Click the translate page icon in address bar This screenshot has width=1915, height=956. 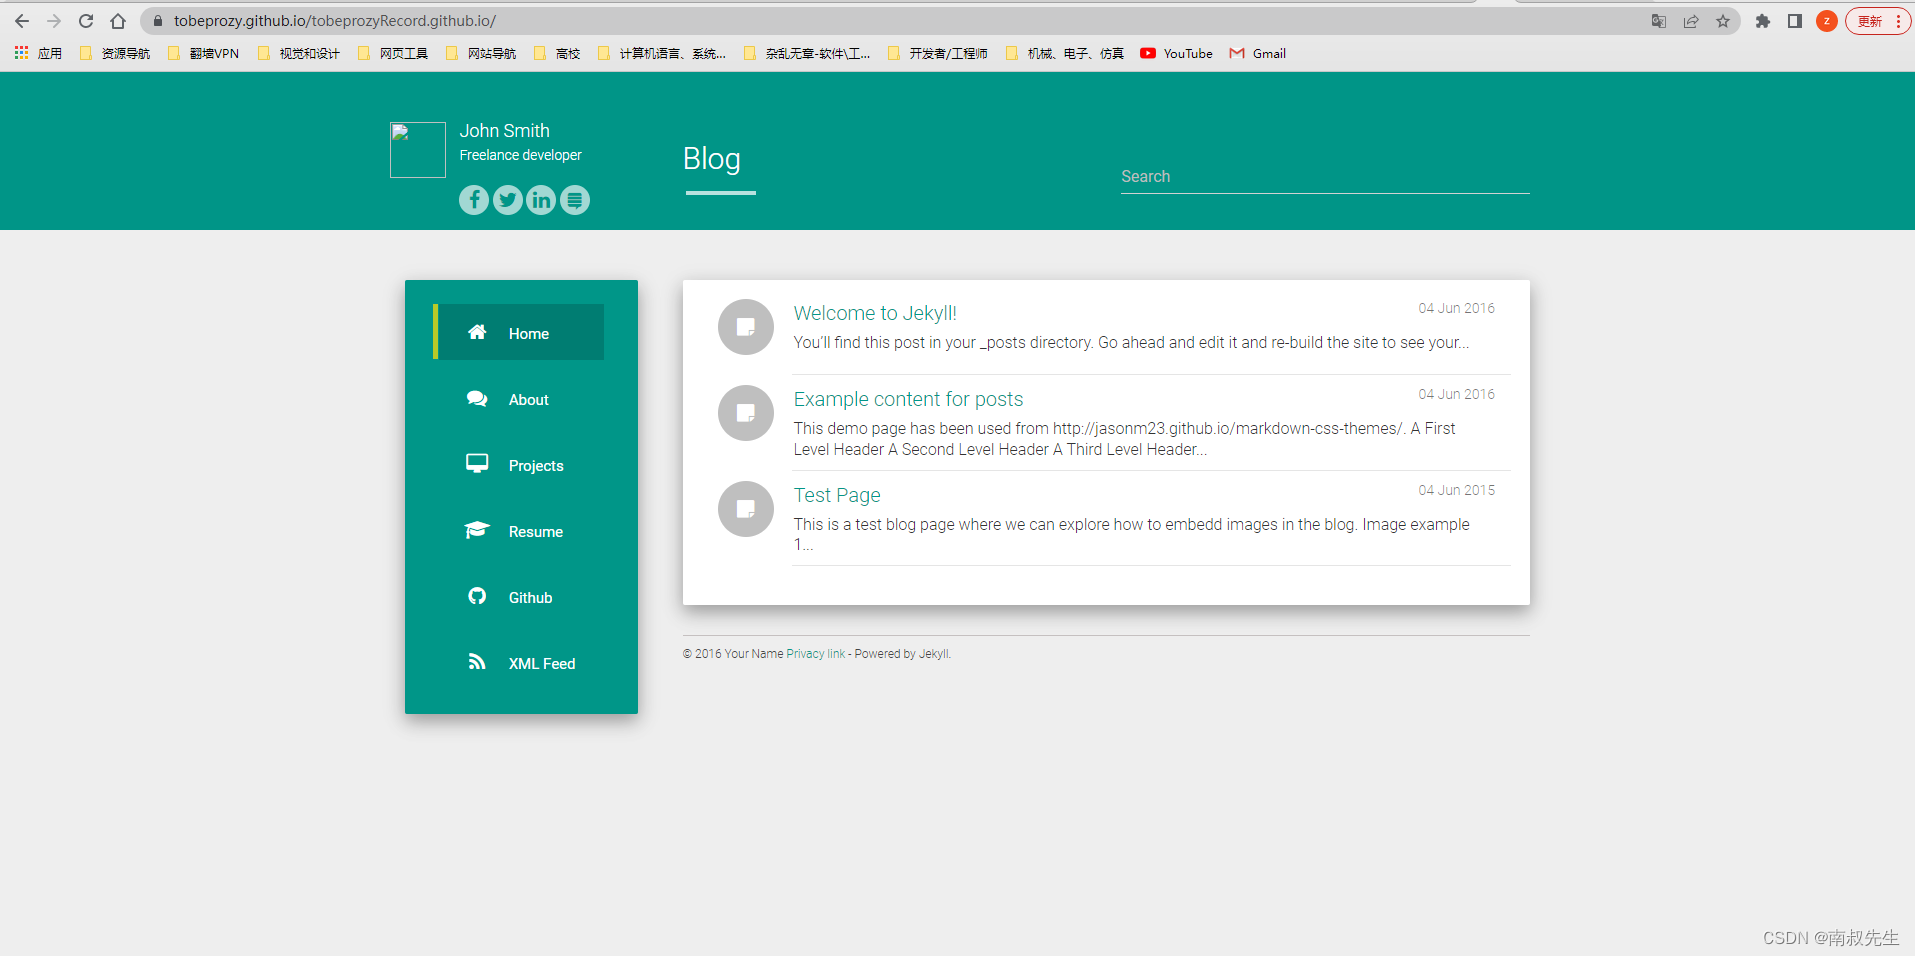(x=1659, y=21)
